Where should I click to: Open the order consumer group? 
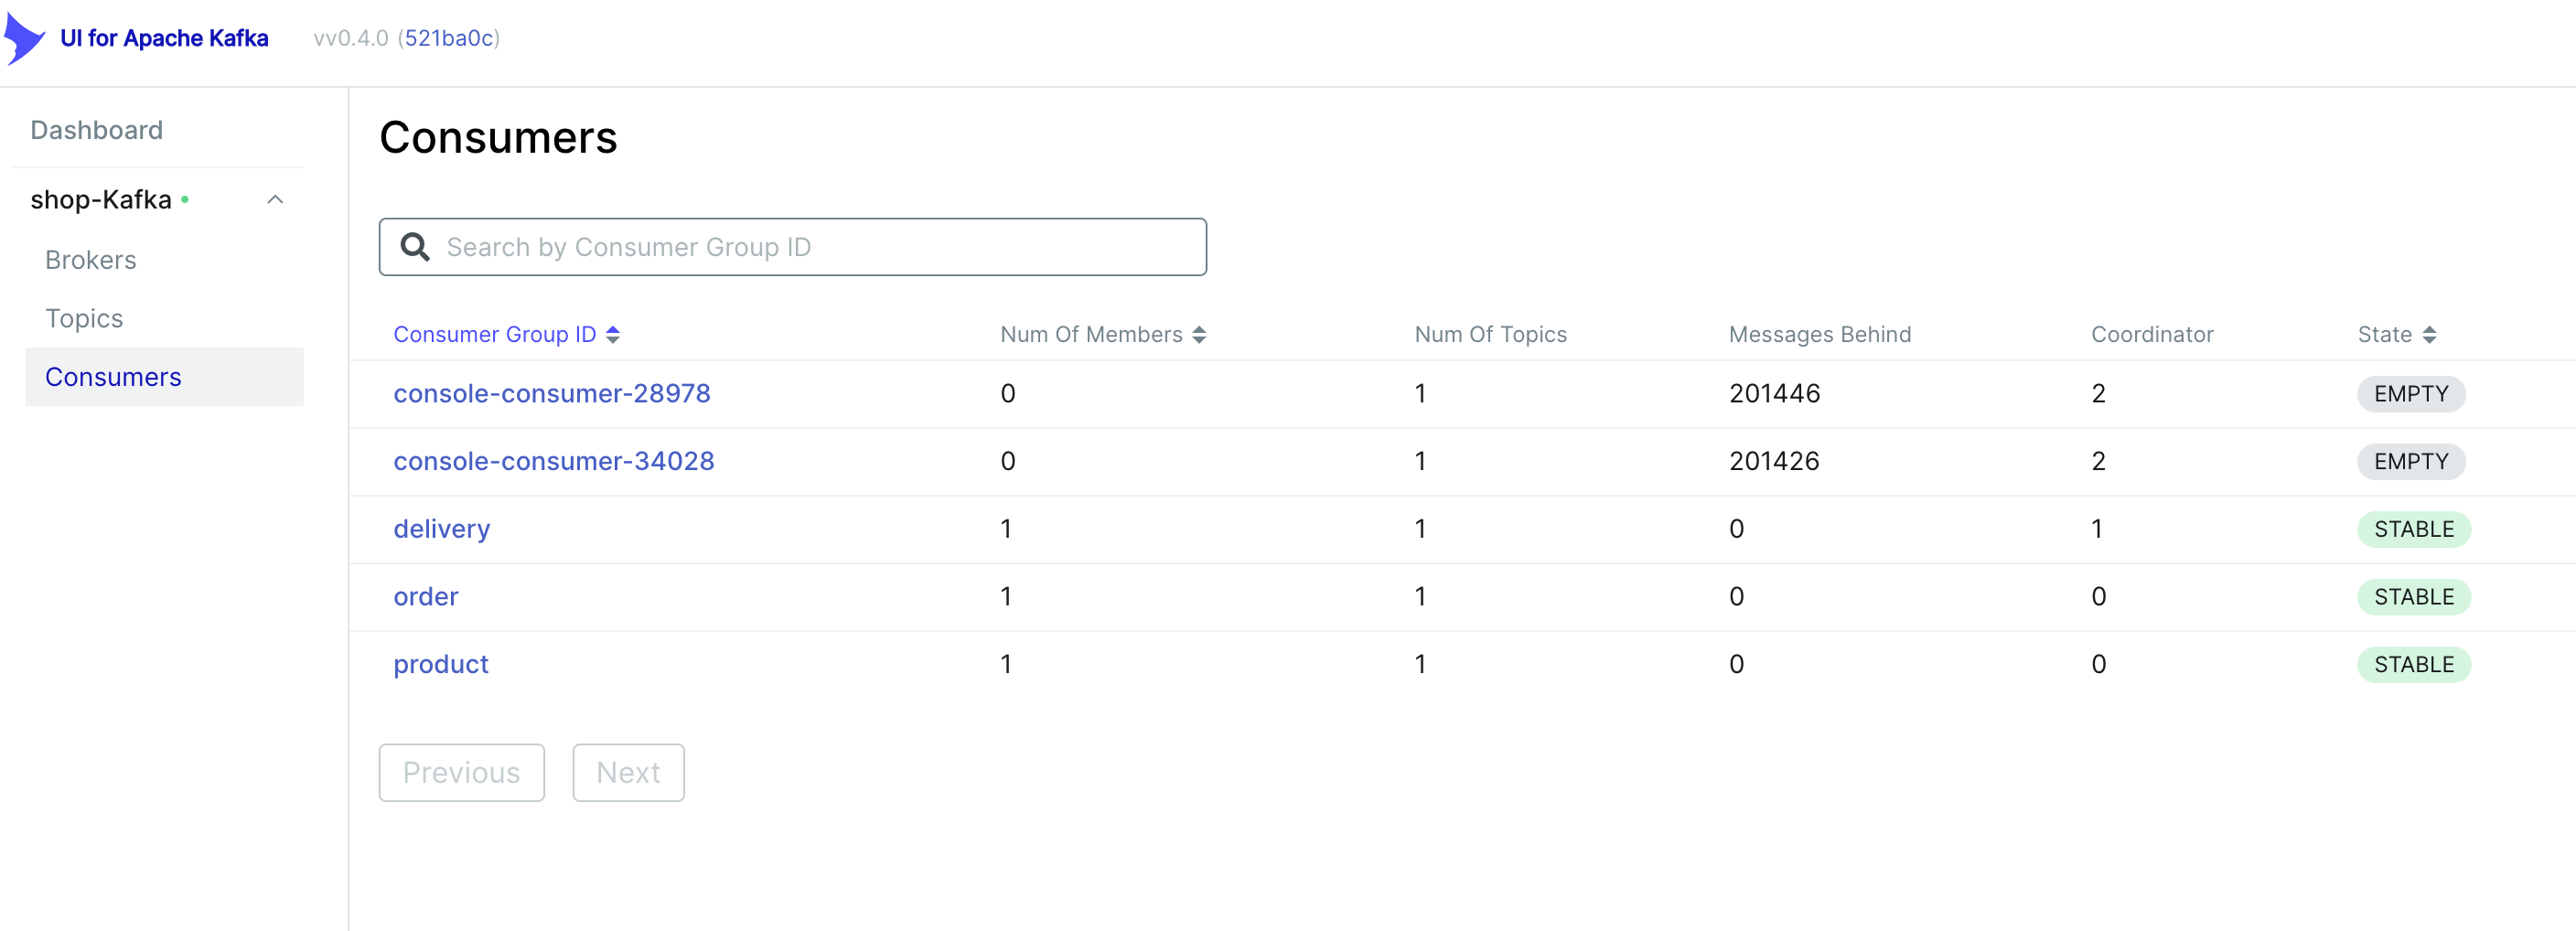(426, 597)
